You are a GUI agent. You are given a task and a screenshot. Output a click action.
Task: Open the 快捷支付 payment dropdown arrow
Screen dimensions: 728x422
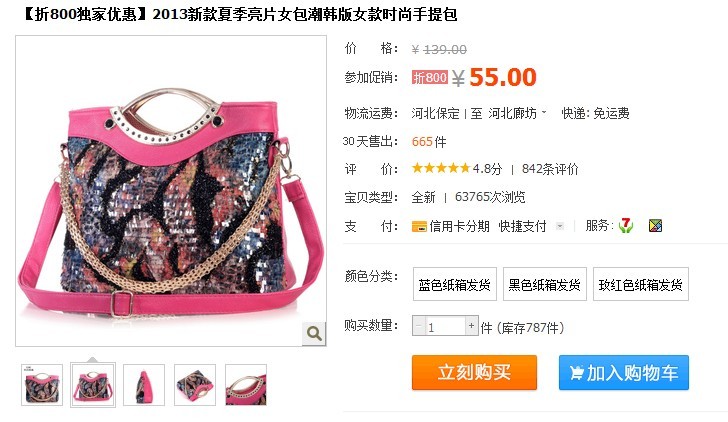560,227
